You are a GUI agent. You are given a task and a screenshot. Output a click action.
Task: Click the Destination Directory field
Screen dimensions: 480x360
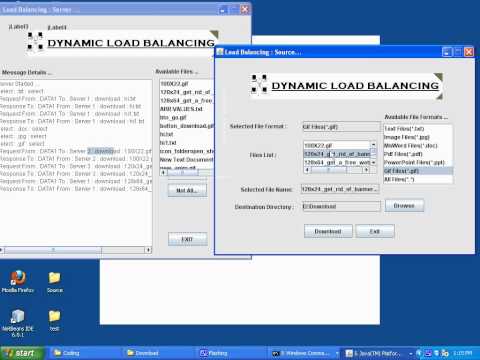tap(341, 206)
